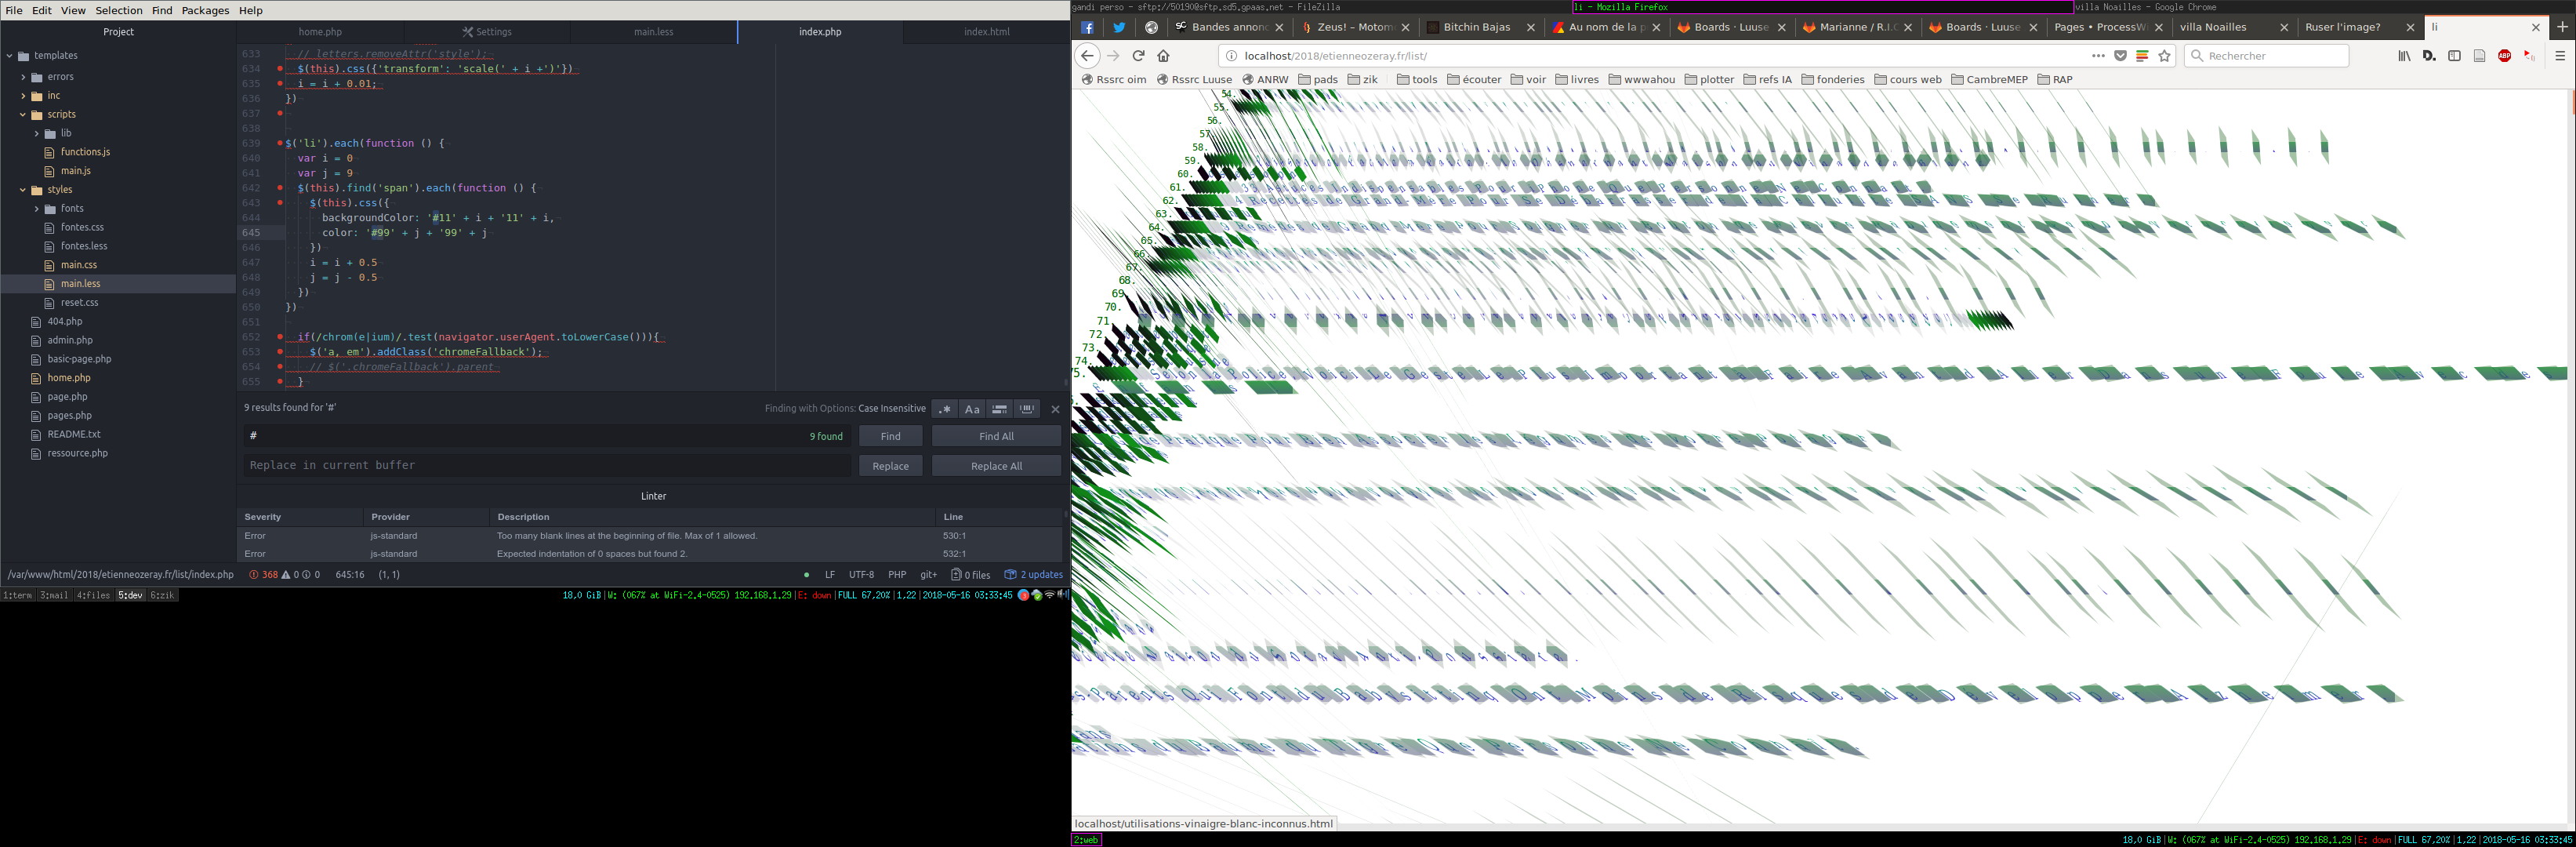The image size is (2576, 847).
Task: Reload the localhost page
Action: (x=1138, y=56)
